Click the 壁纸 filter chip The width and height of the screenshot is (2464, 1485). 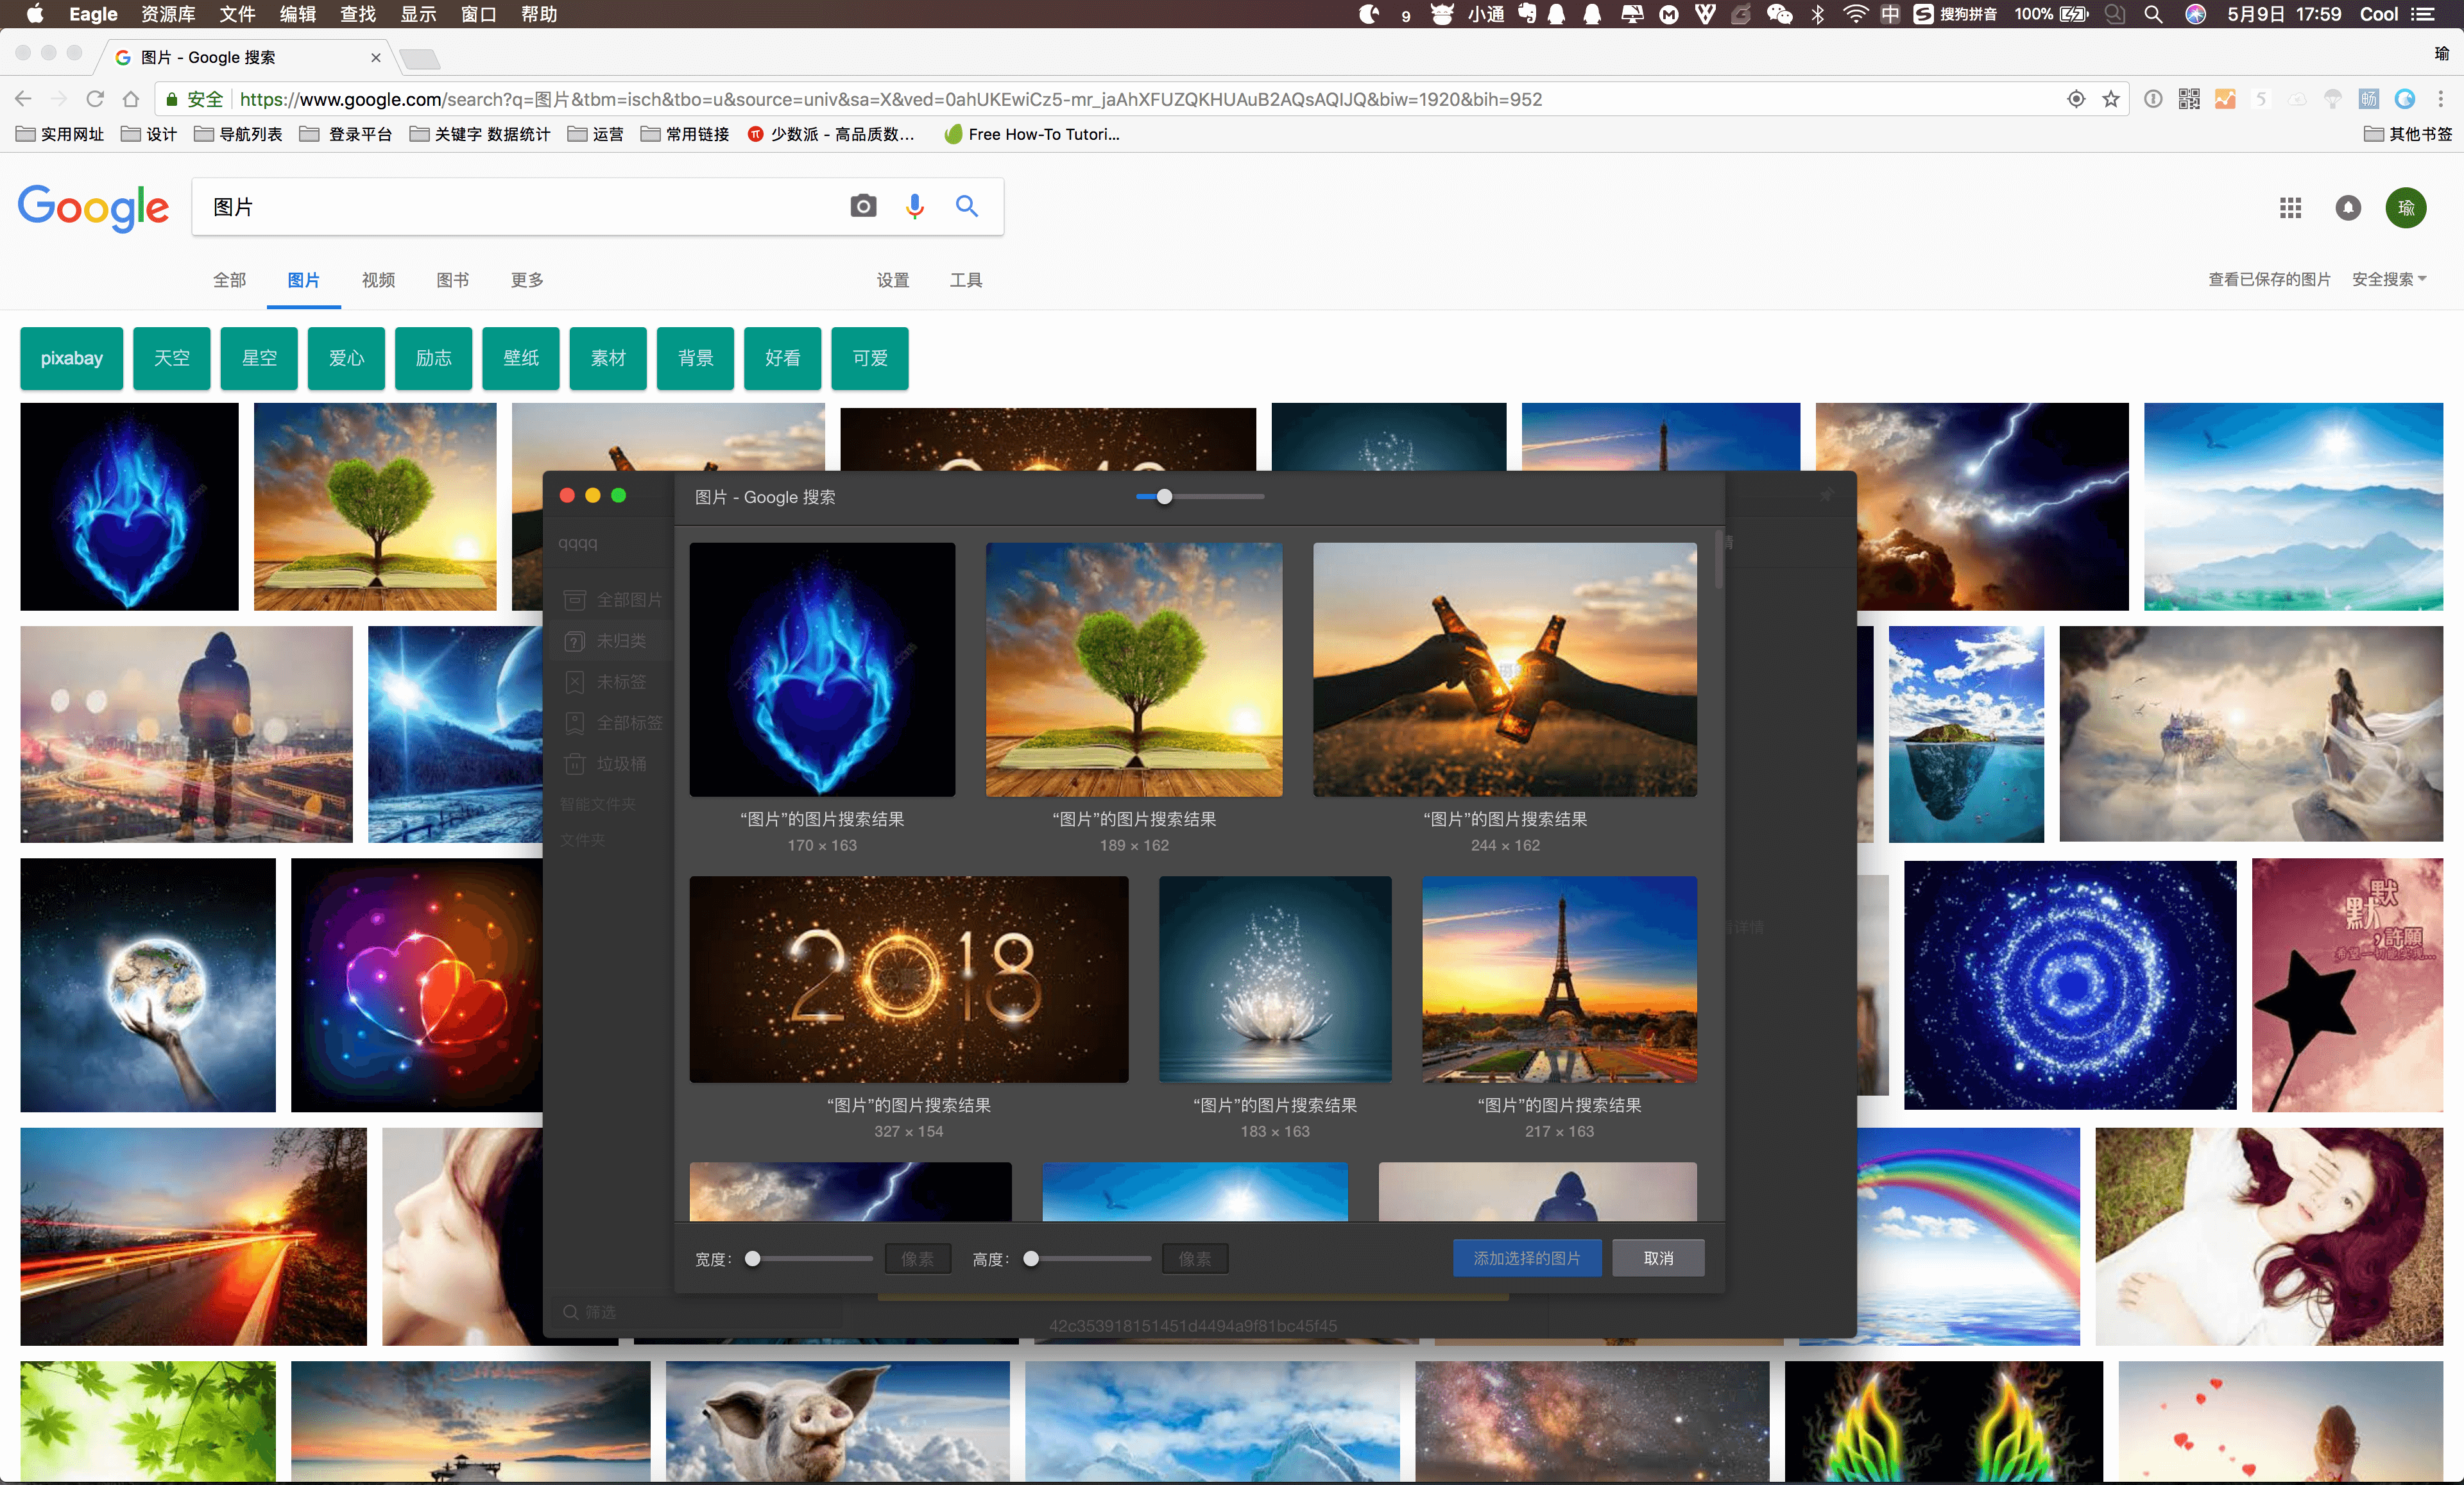(521, 358)
